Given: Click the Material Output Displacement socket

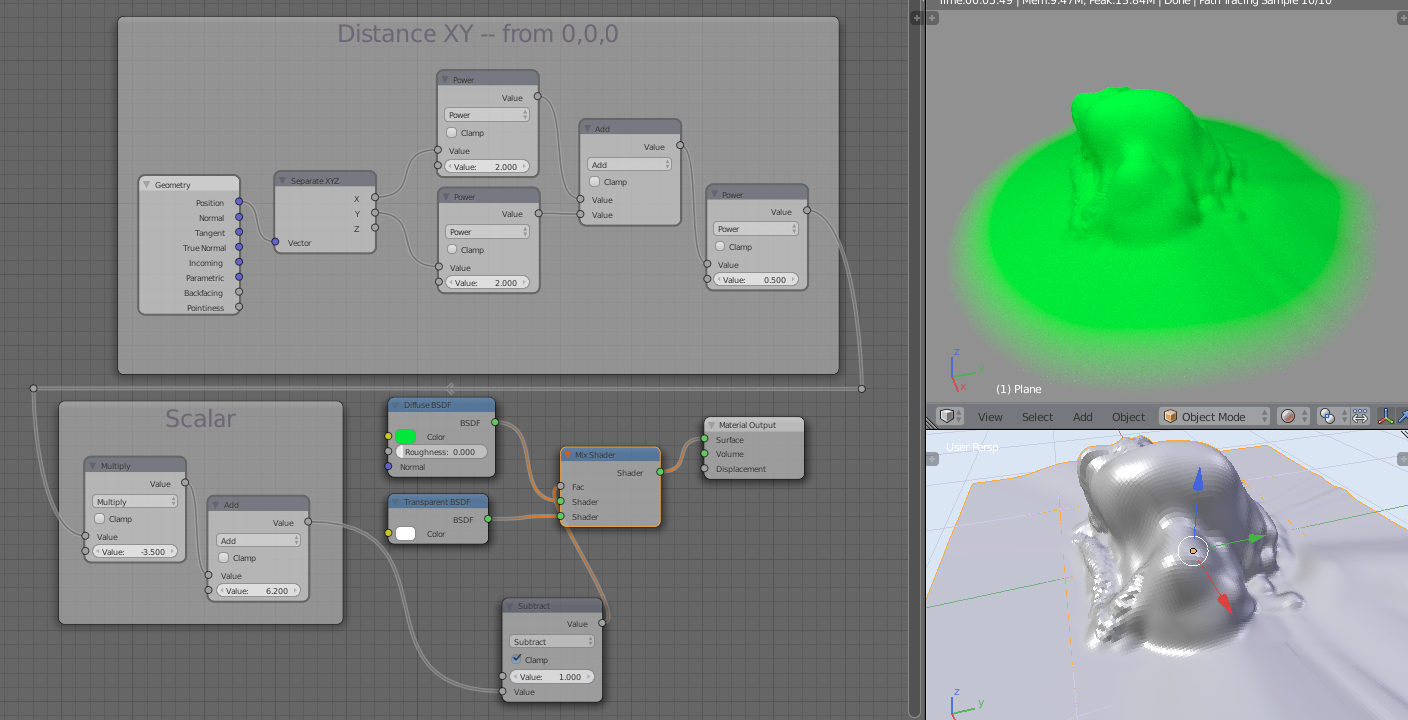Looking at the screenshot, I should click(704, 468).
